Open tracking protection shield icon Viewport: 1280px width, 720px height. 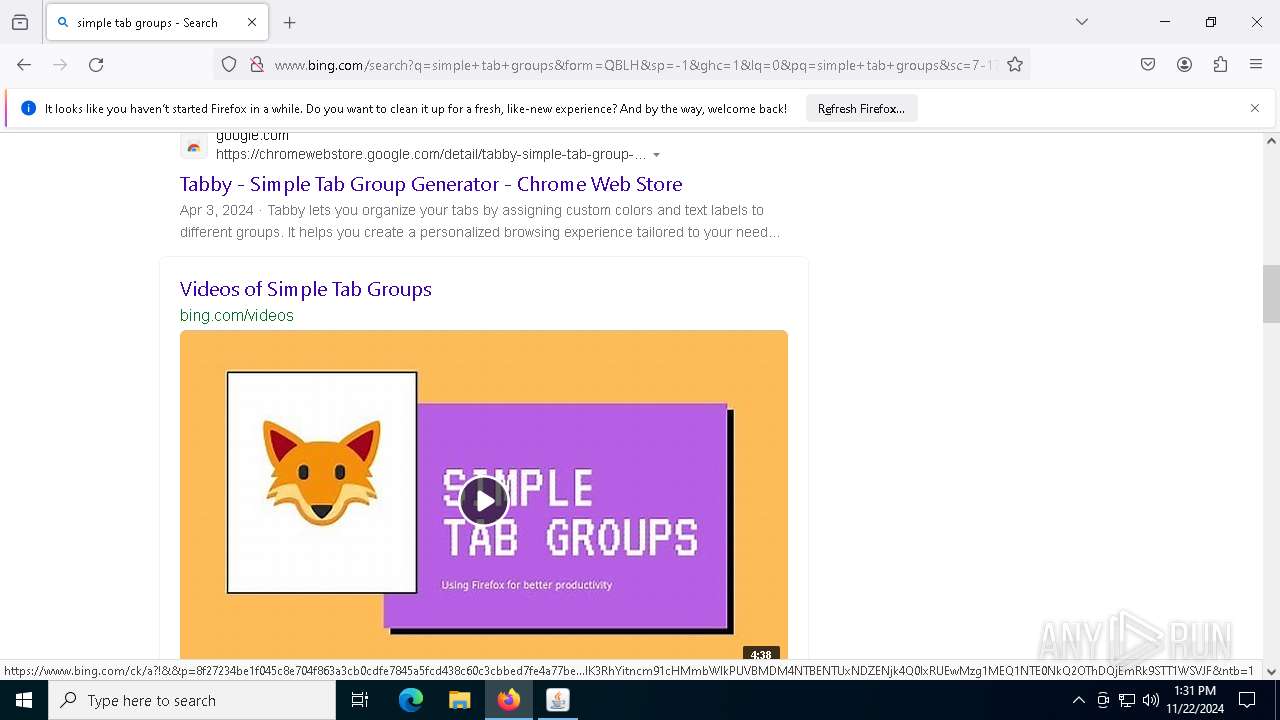pos(229,65)
